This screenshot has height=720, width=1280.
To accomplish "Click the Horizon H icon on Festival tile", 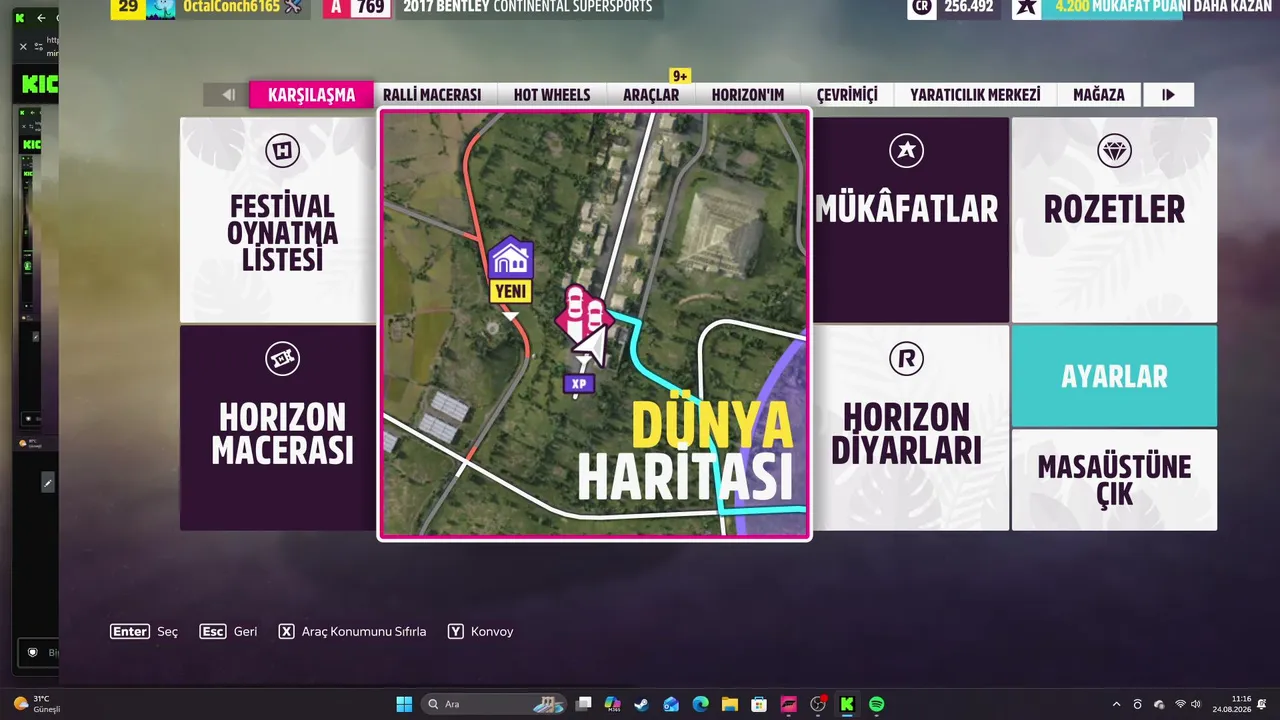I will pyautogui.click(x=282, y=151).
